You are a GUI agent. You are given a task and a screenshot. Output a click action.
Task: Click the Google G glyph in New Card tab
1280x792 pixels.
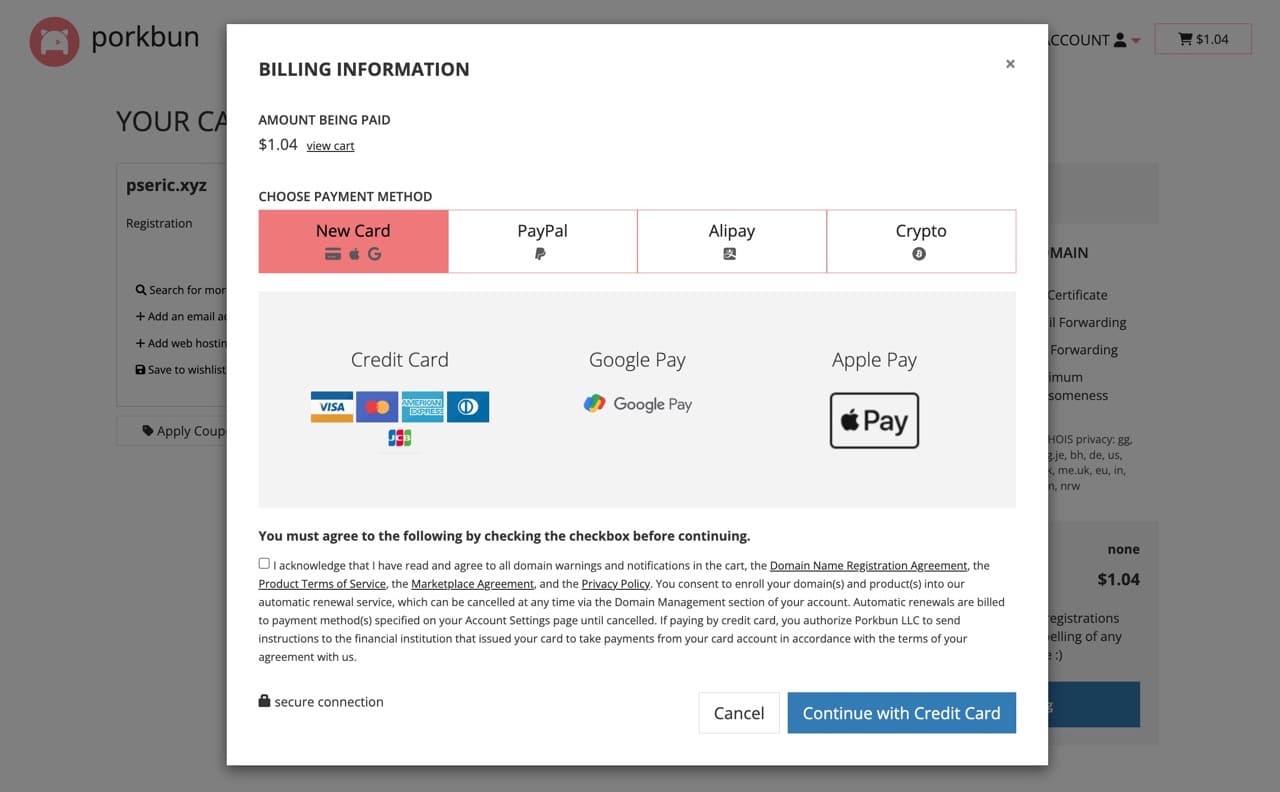(375, 255)
